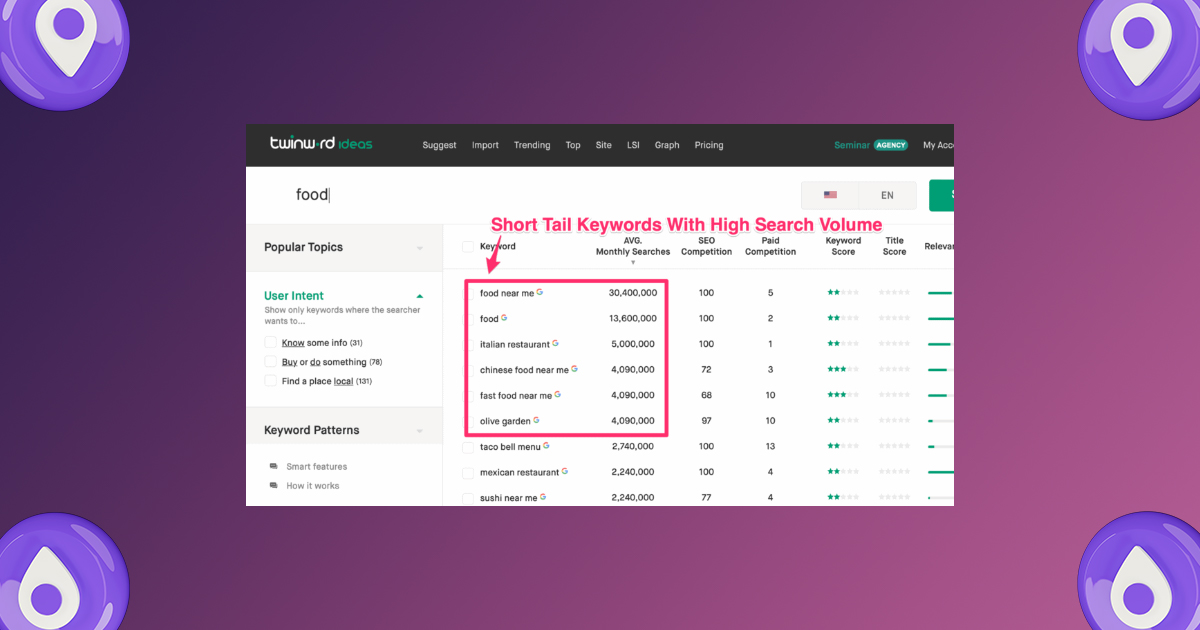Select the mexican restaurant row checkbox

pos(468,472)
